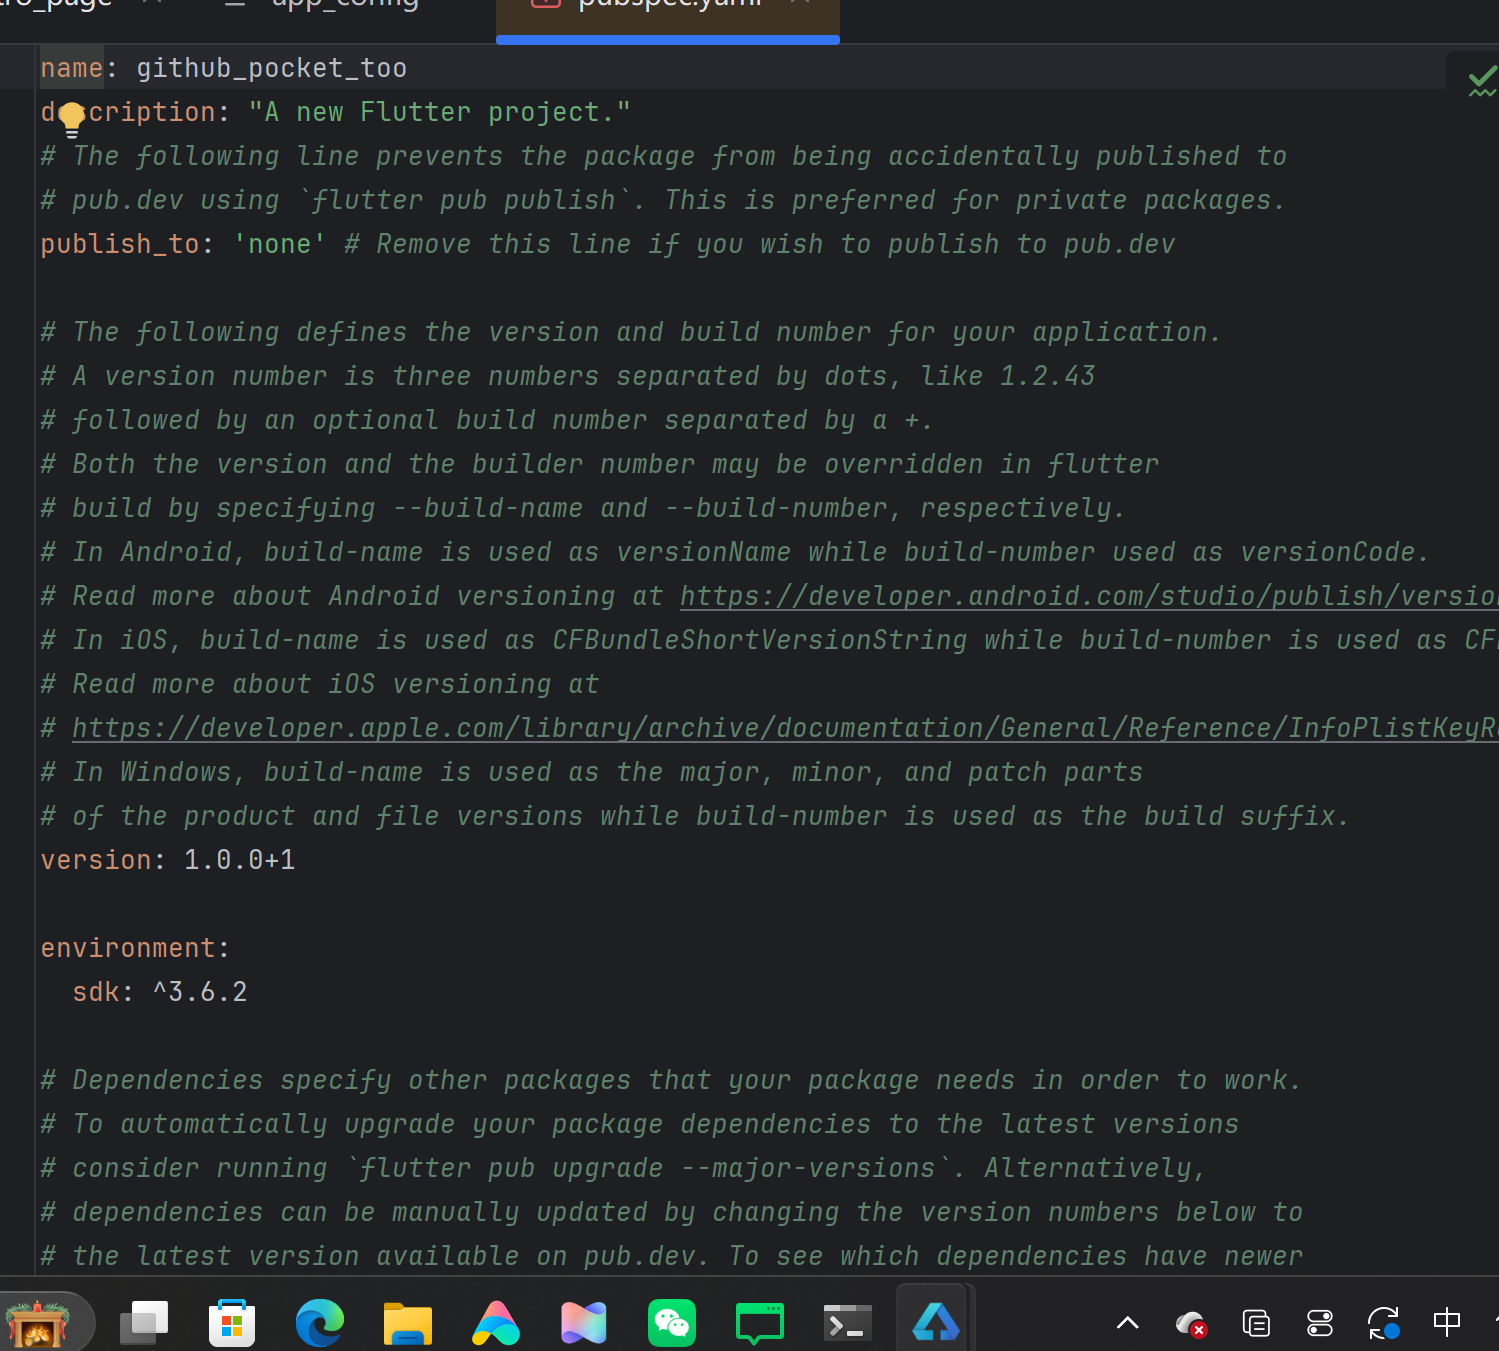Viewport: 1499px width, 1351px height.
Task: Open the Terminal from the taskbar
Action: [846, 1322]
